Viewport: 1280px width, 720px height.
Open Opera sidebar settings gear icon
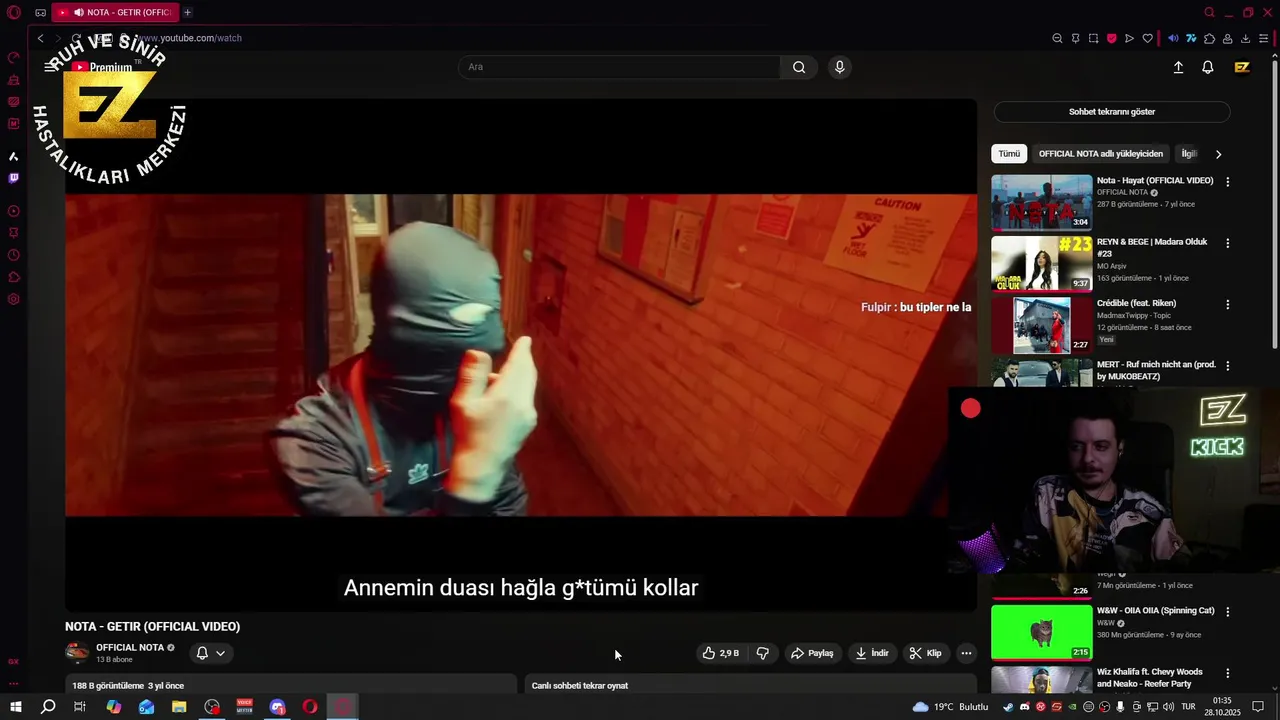(x=13, y=299)
